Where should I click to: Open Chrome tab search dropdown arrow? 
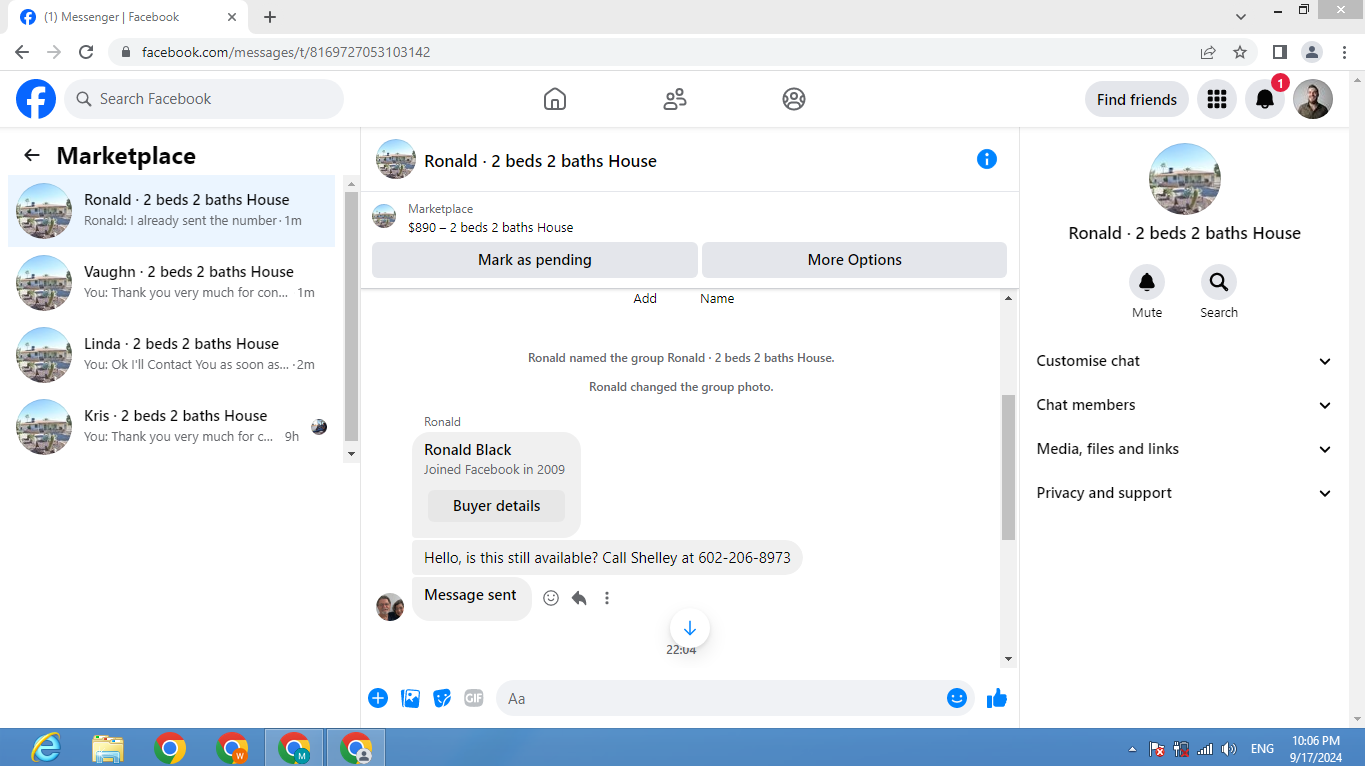click(x=1241, y=17)
